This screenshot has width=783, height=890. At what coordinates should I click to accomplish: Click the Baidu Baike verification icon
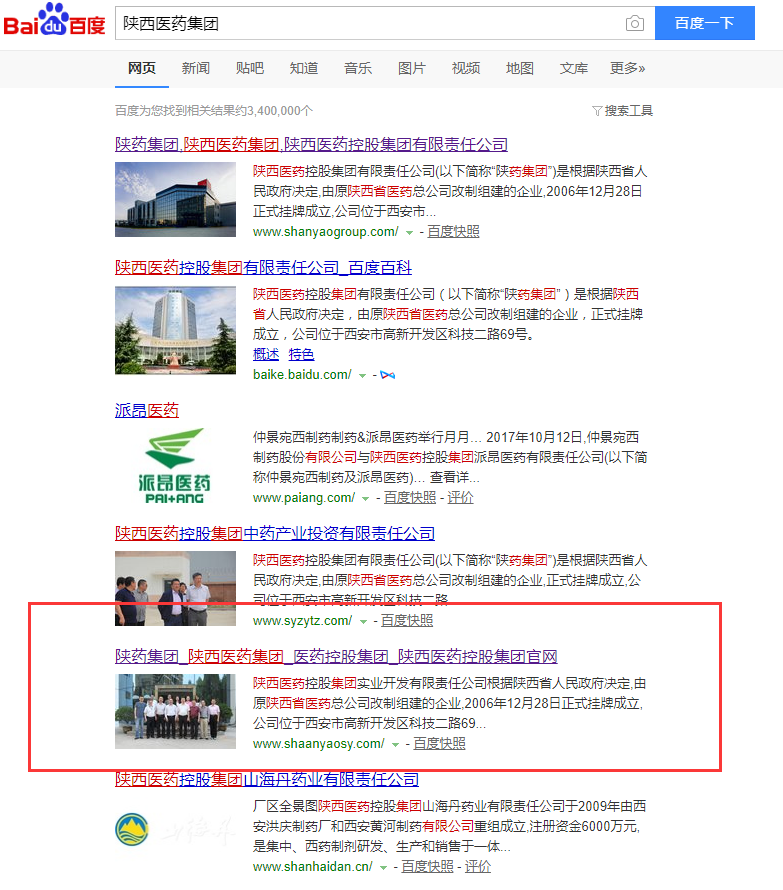[x=388, y=375]
